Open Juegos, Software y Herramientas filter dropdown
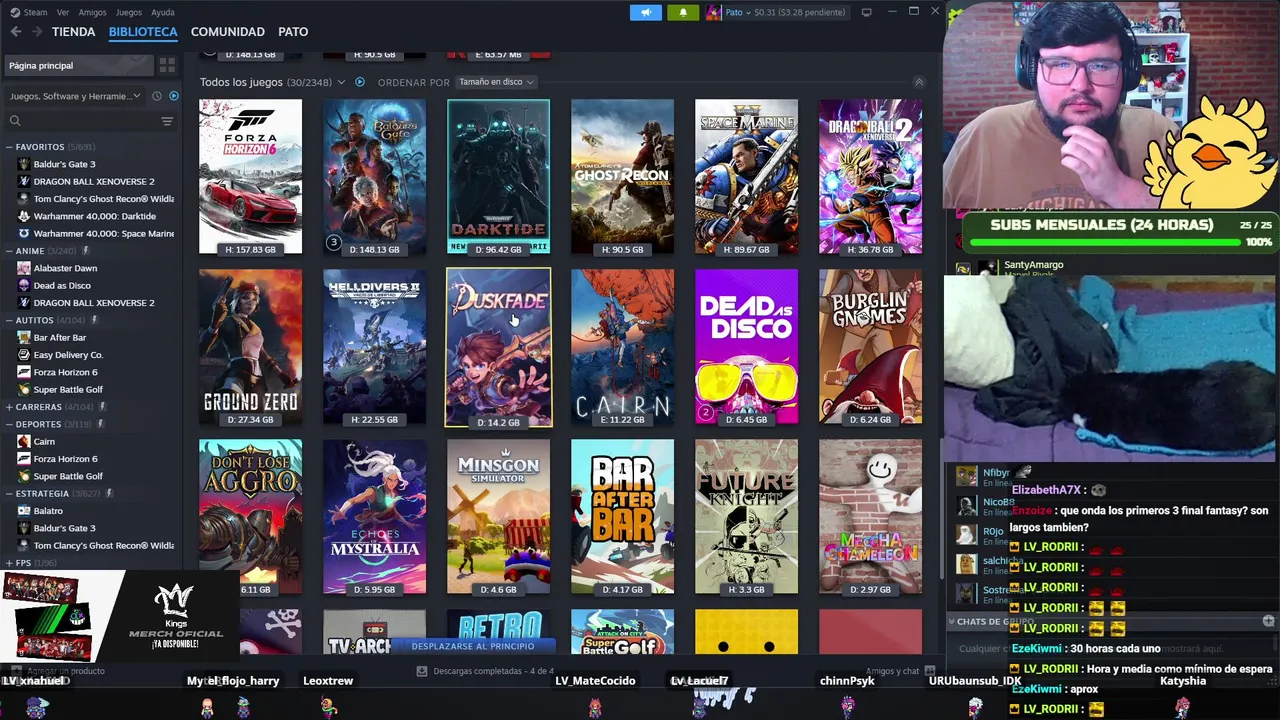This screenshot has height=720, width=1280. (75, 96)
